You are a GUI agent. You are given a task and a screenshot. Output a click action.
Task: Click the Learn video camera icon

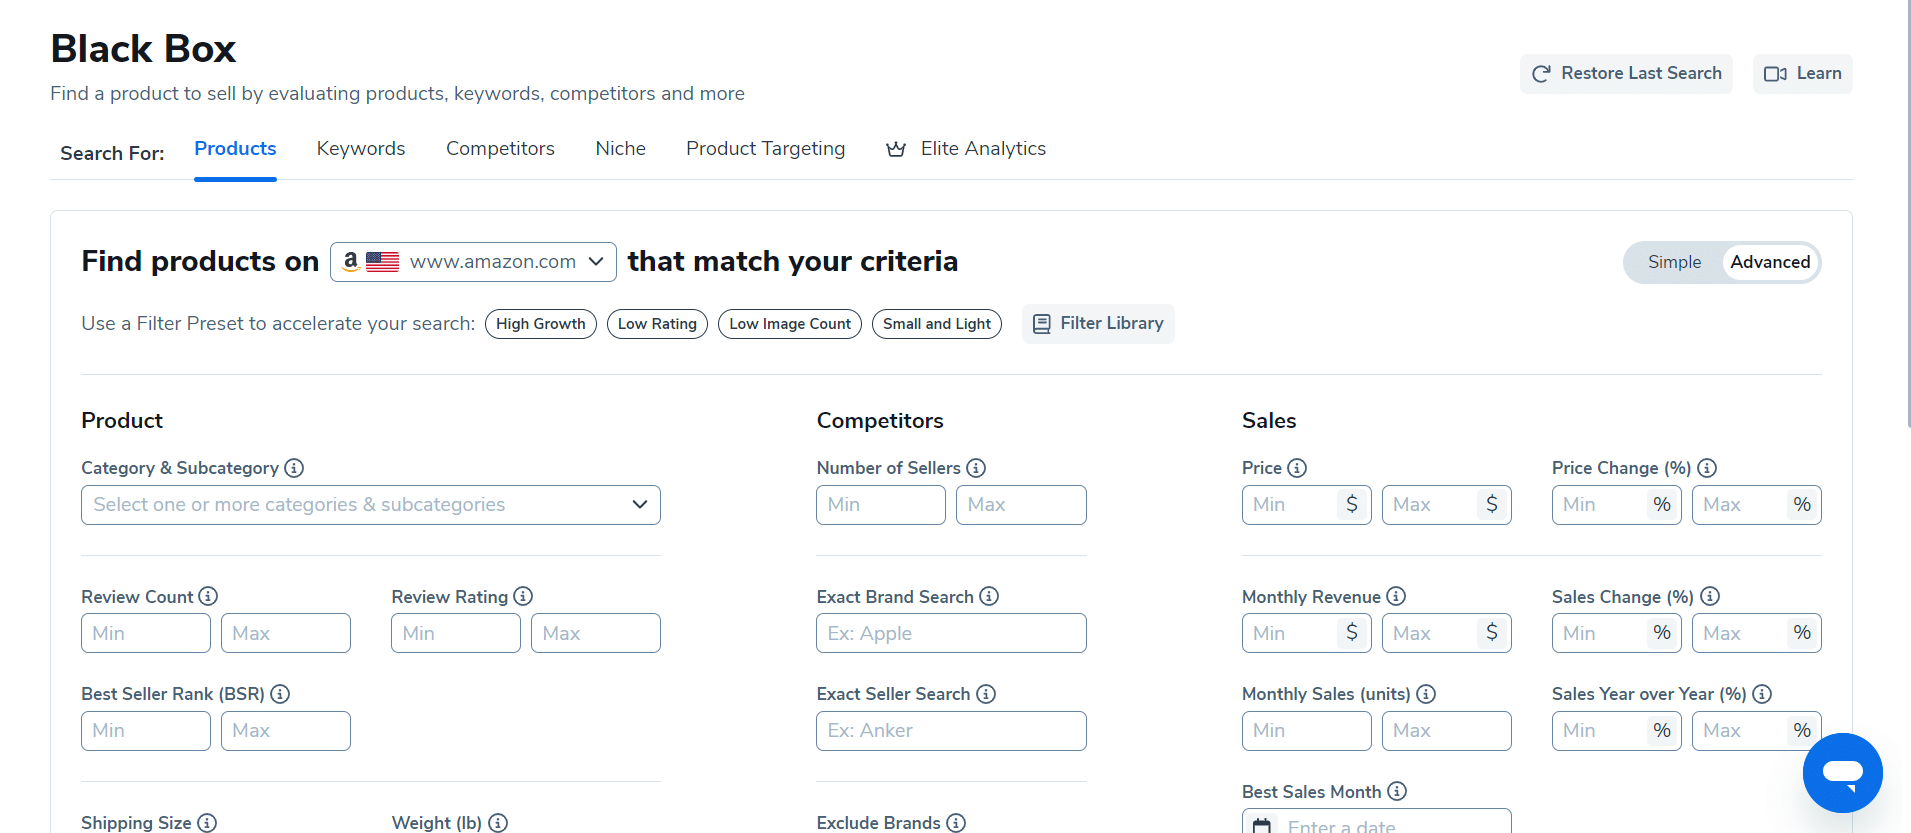[x=1775, y=74]
